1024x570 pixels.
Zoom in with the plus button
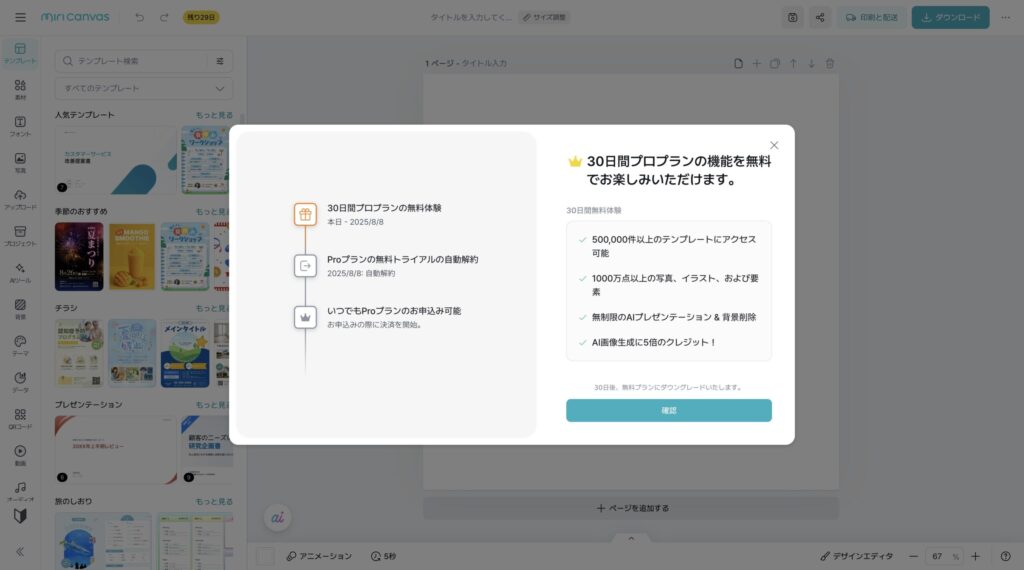pyautogui.click(x=975, y=556)
